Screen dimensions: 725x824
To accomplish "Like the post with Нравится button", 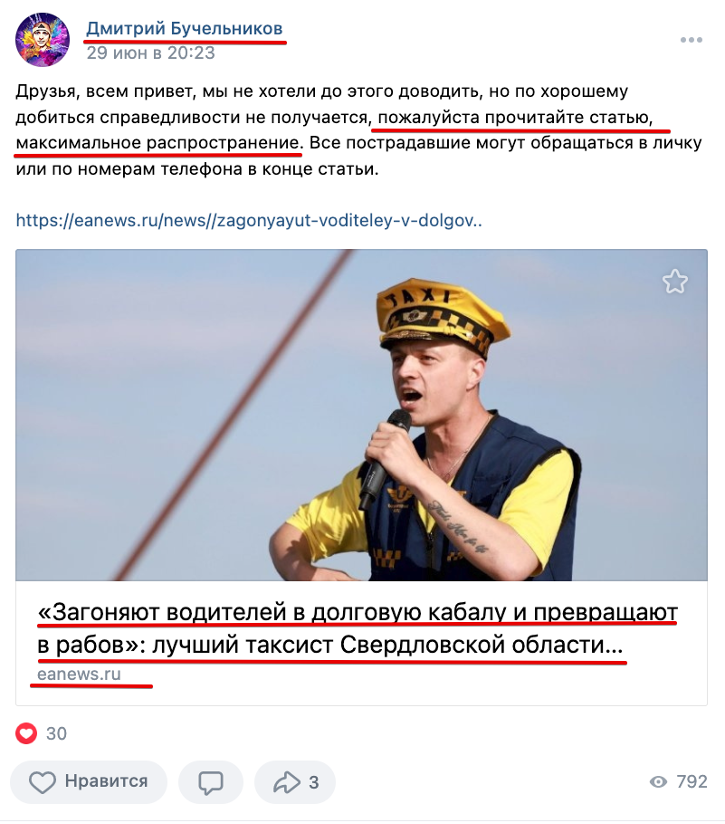I will (88, 781).
